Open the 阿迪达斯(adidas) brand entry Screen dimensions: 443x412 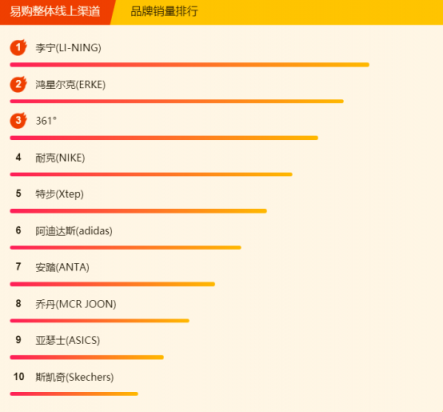point(74,231)
